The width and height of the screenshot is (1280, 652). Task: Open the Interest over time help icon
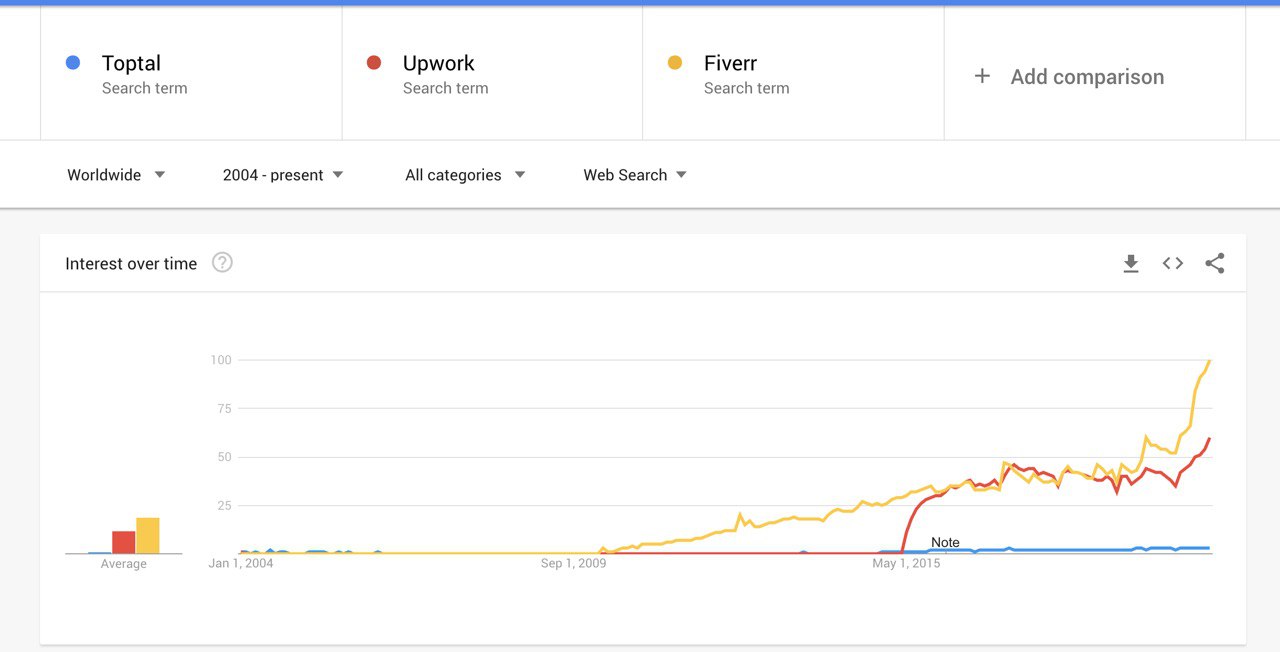(x=222, y=263)
